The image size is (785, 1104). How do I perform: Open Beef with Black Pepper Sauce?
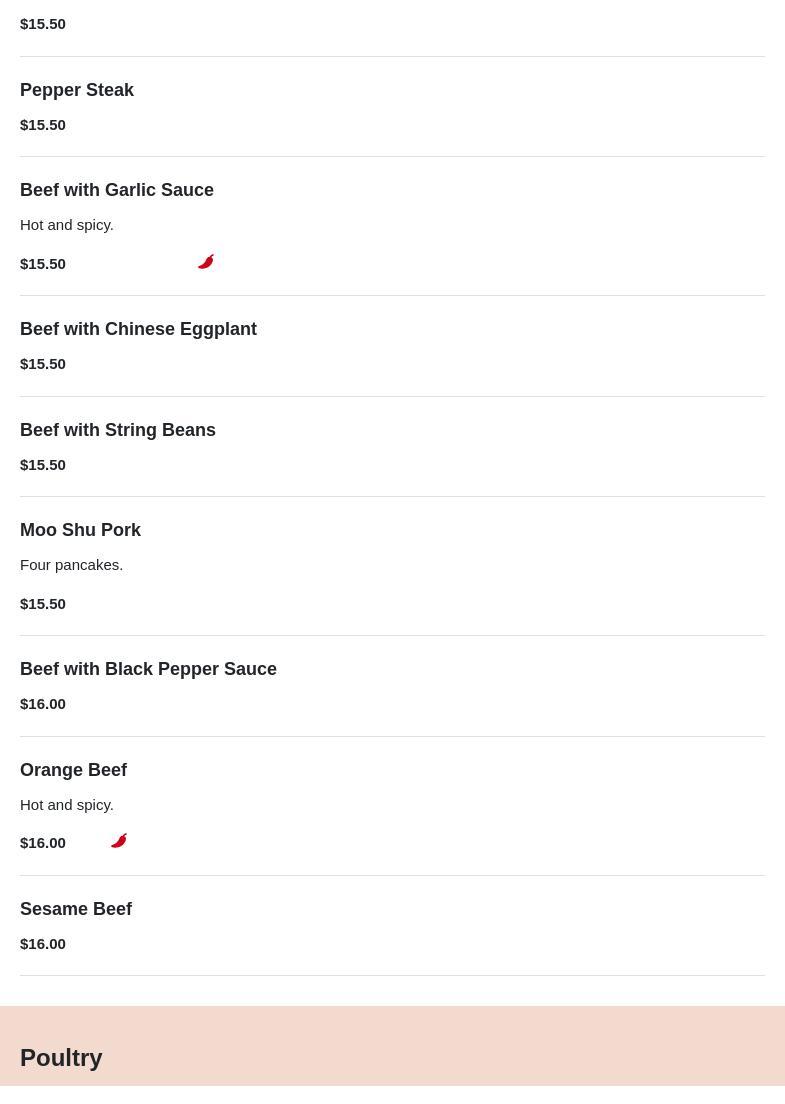148,669
